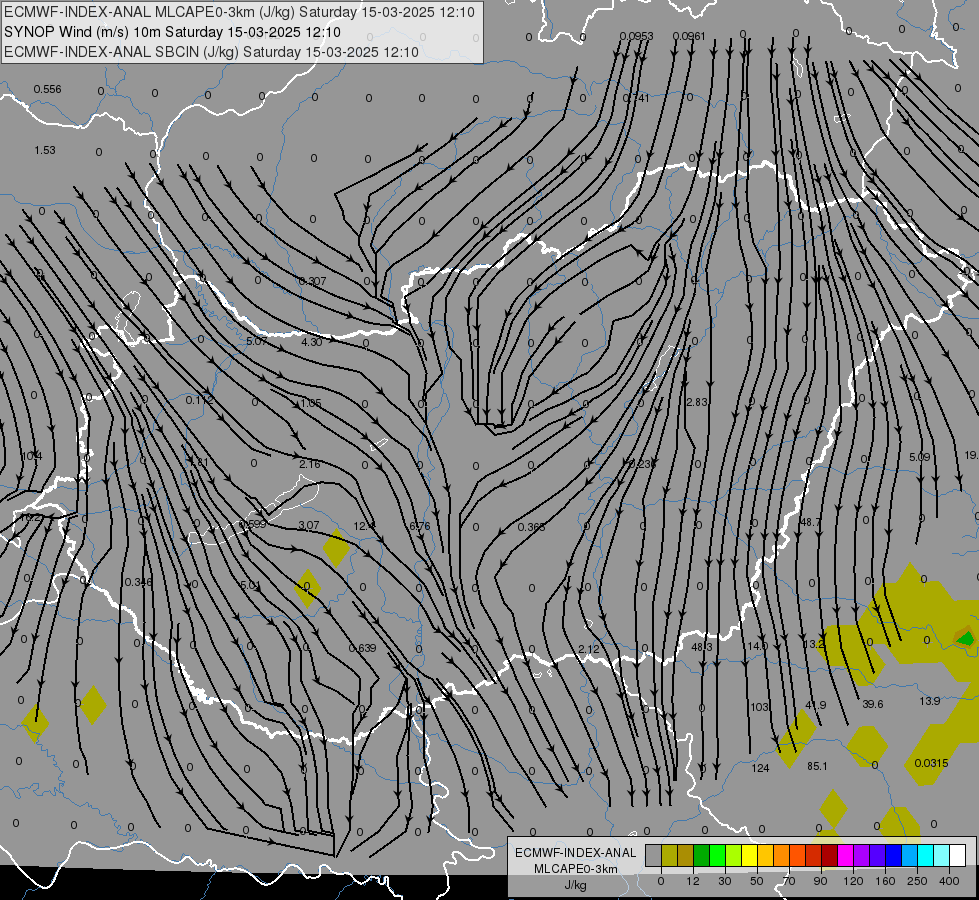Click the map value 0.556
This screenshot has width=979, height=900.
click(47, 89)
